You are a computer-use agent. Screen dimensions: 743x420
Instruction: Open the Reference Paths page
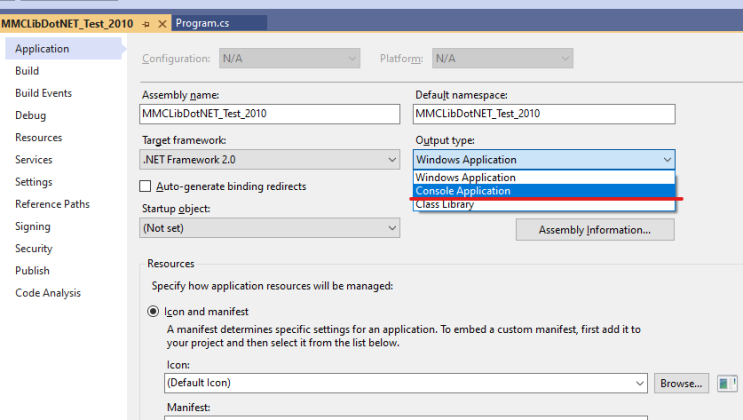tap(52, 204)
